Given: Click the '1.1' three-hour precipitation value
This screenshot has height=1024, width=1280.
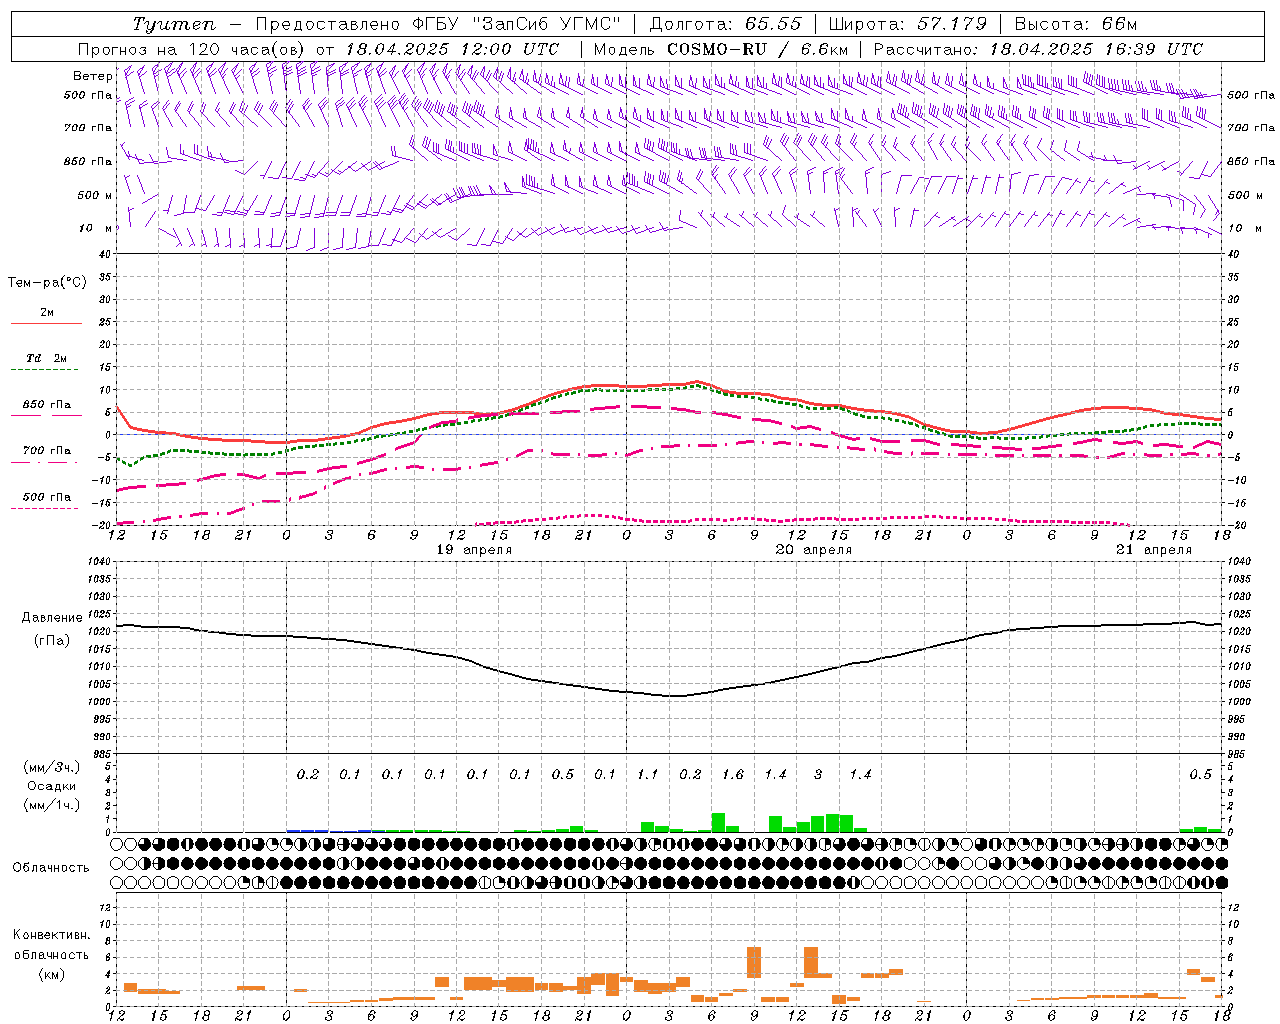Looking at the screenshot, I should click(648, 774).
